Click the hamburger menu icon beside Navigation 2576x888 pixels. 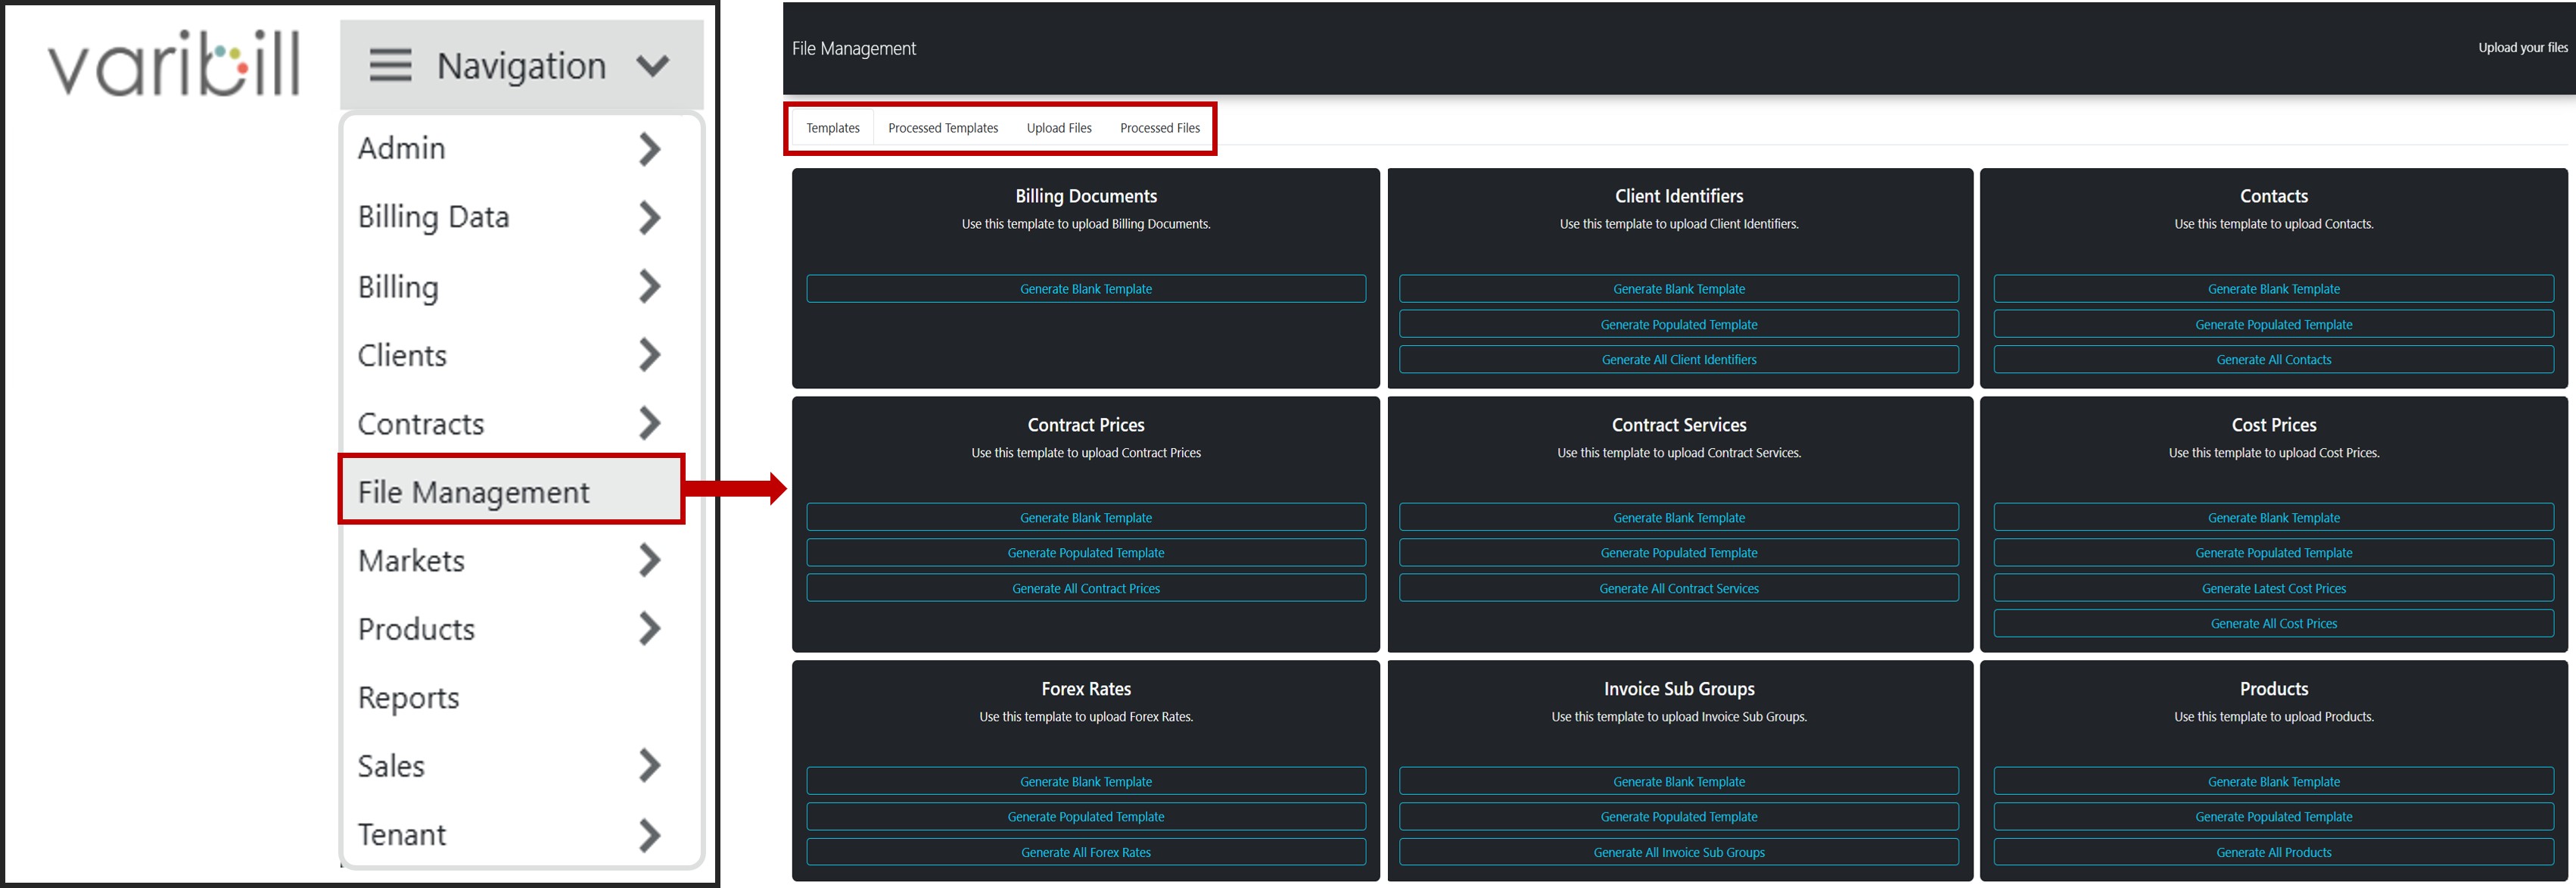click(390, 66)
